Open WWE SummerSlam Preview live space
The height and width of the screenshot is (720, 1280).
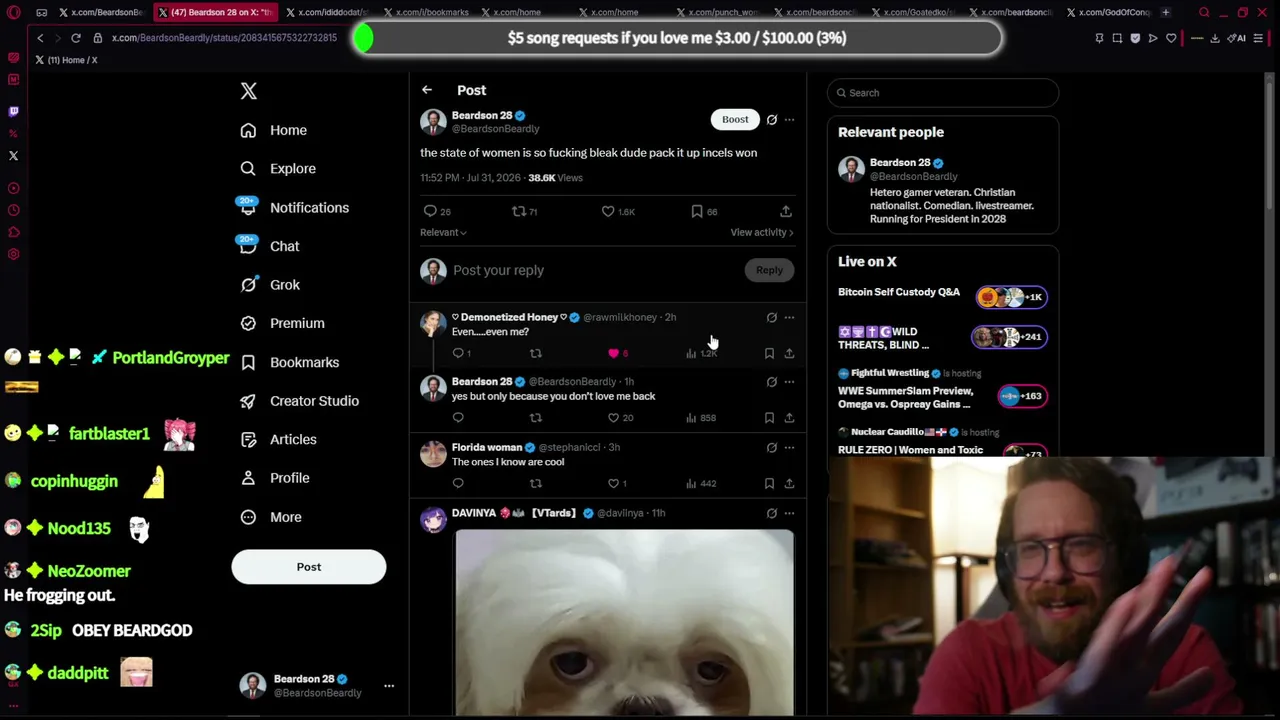(x=942, y=391)
